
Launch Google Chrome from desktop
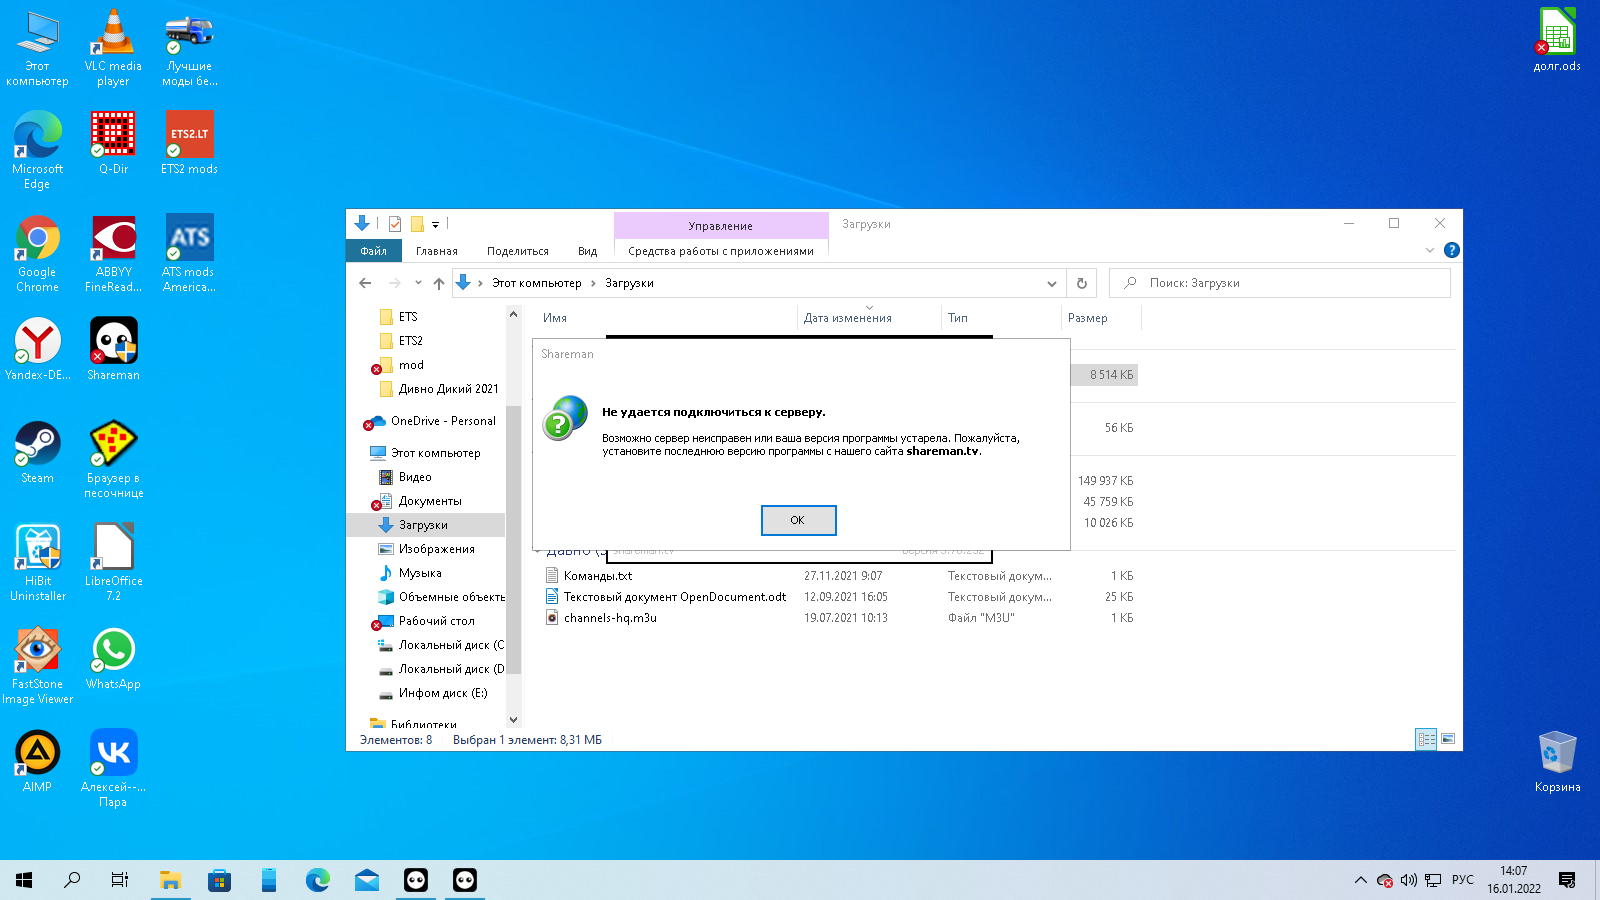37,253
